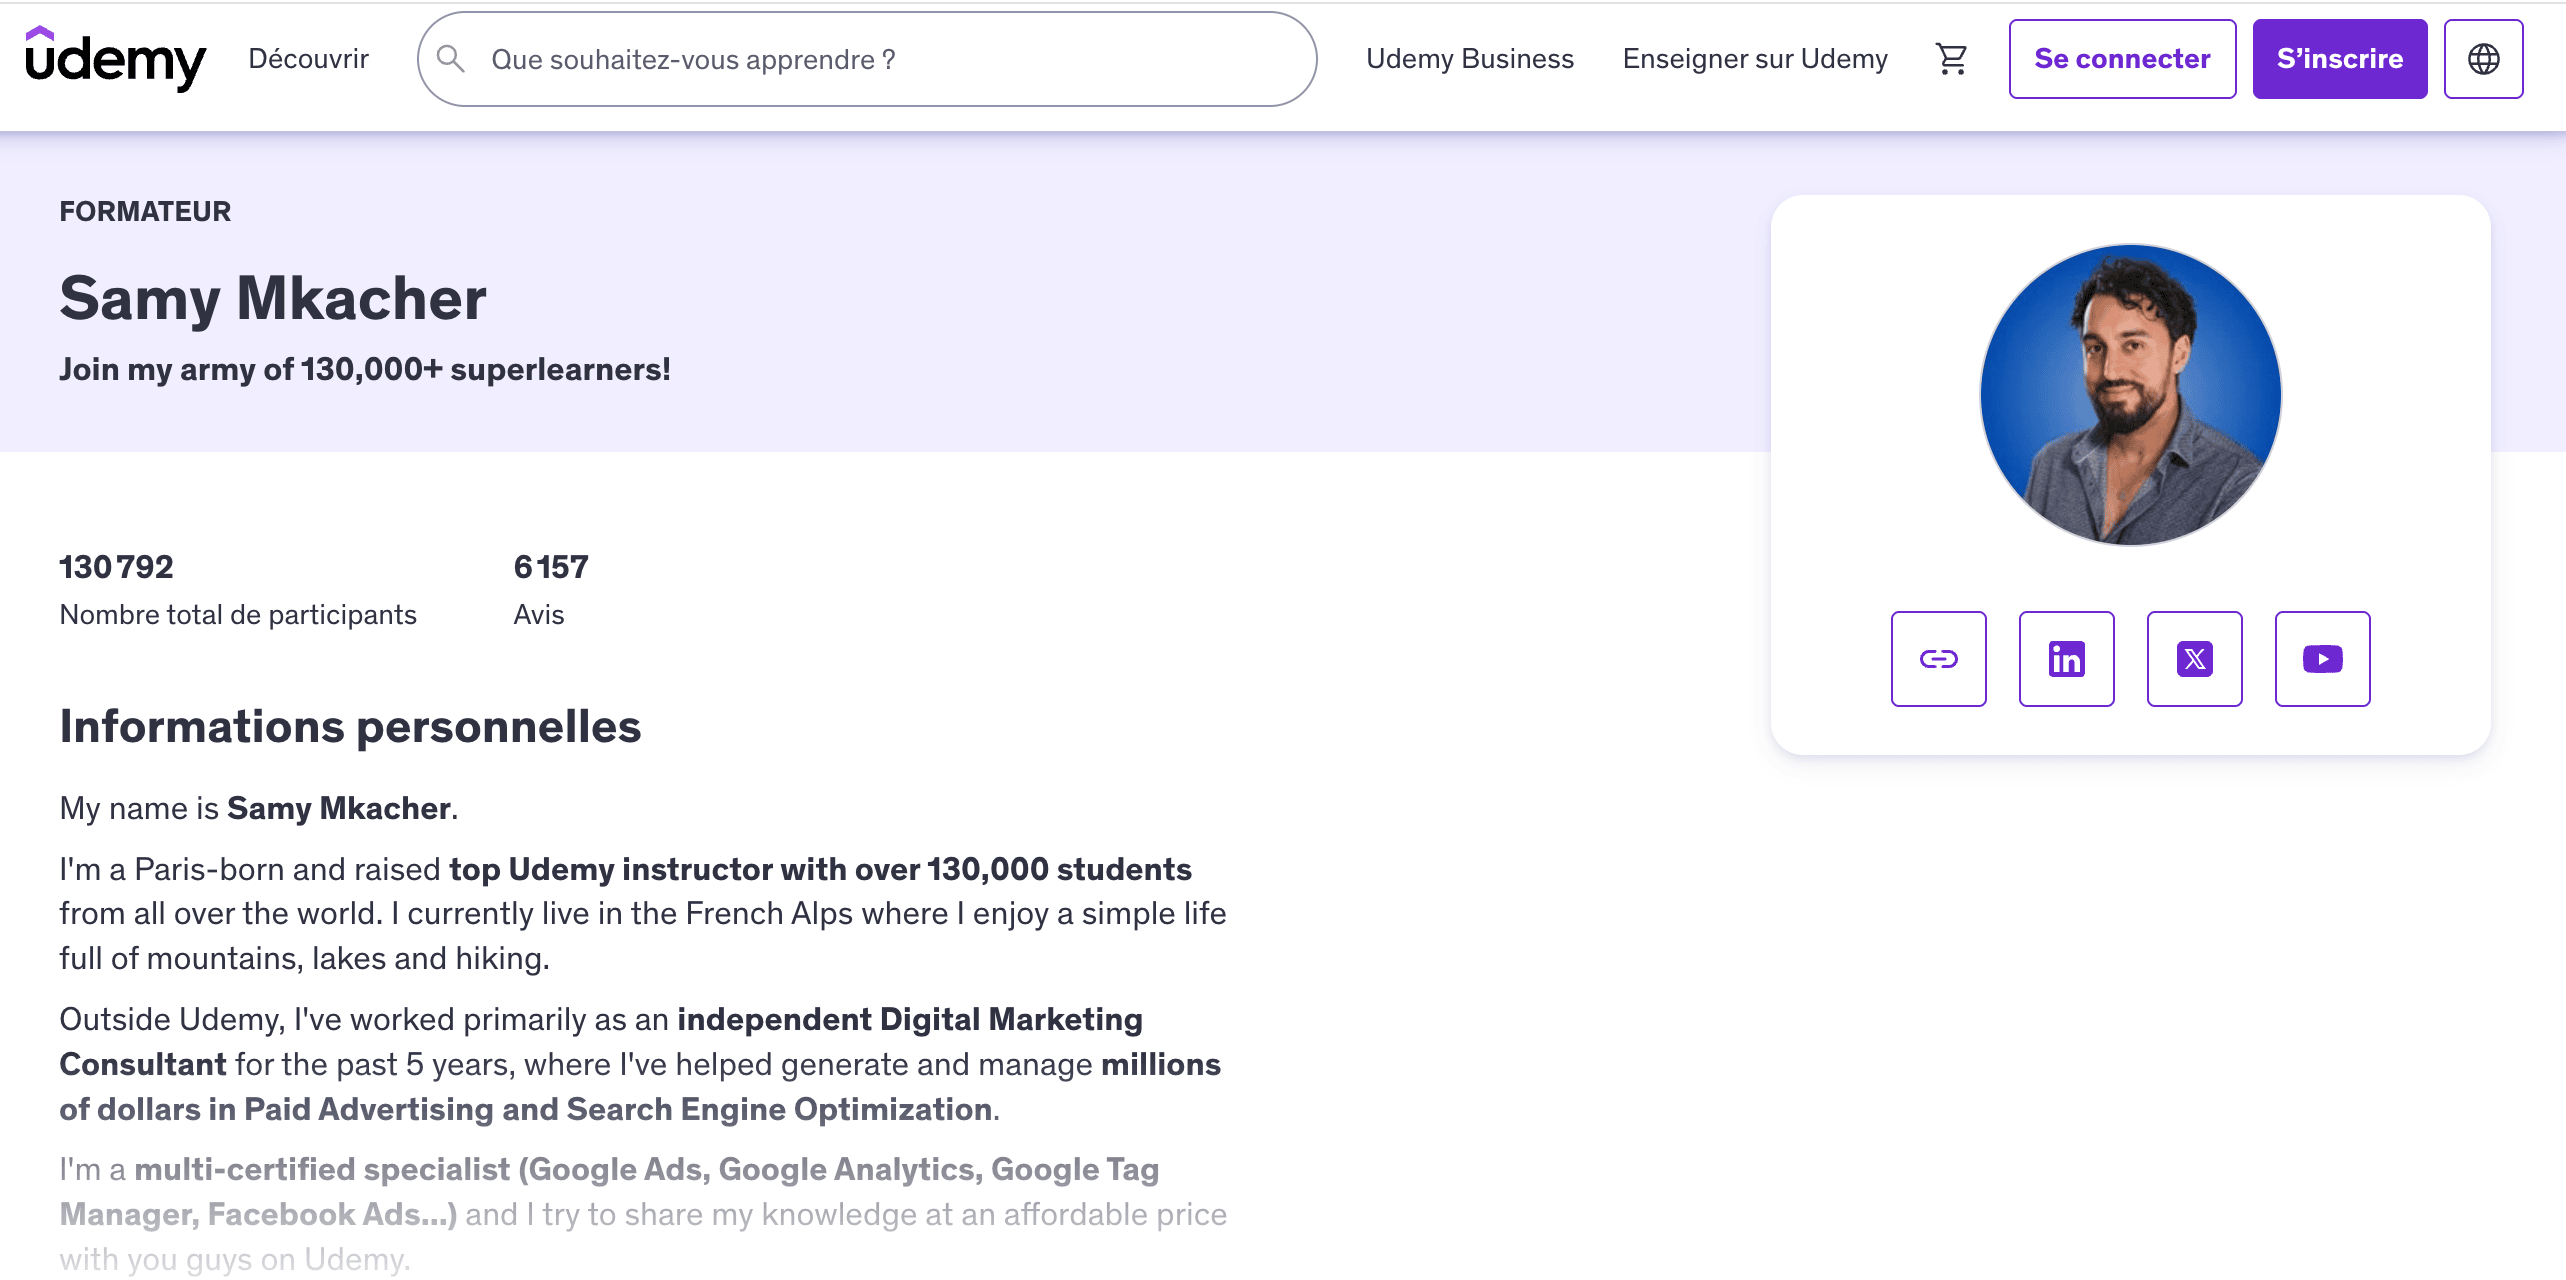Click the S'inscrire button
The height and width of the screenshot is (1280, 2566).
pos(2339,59)
